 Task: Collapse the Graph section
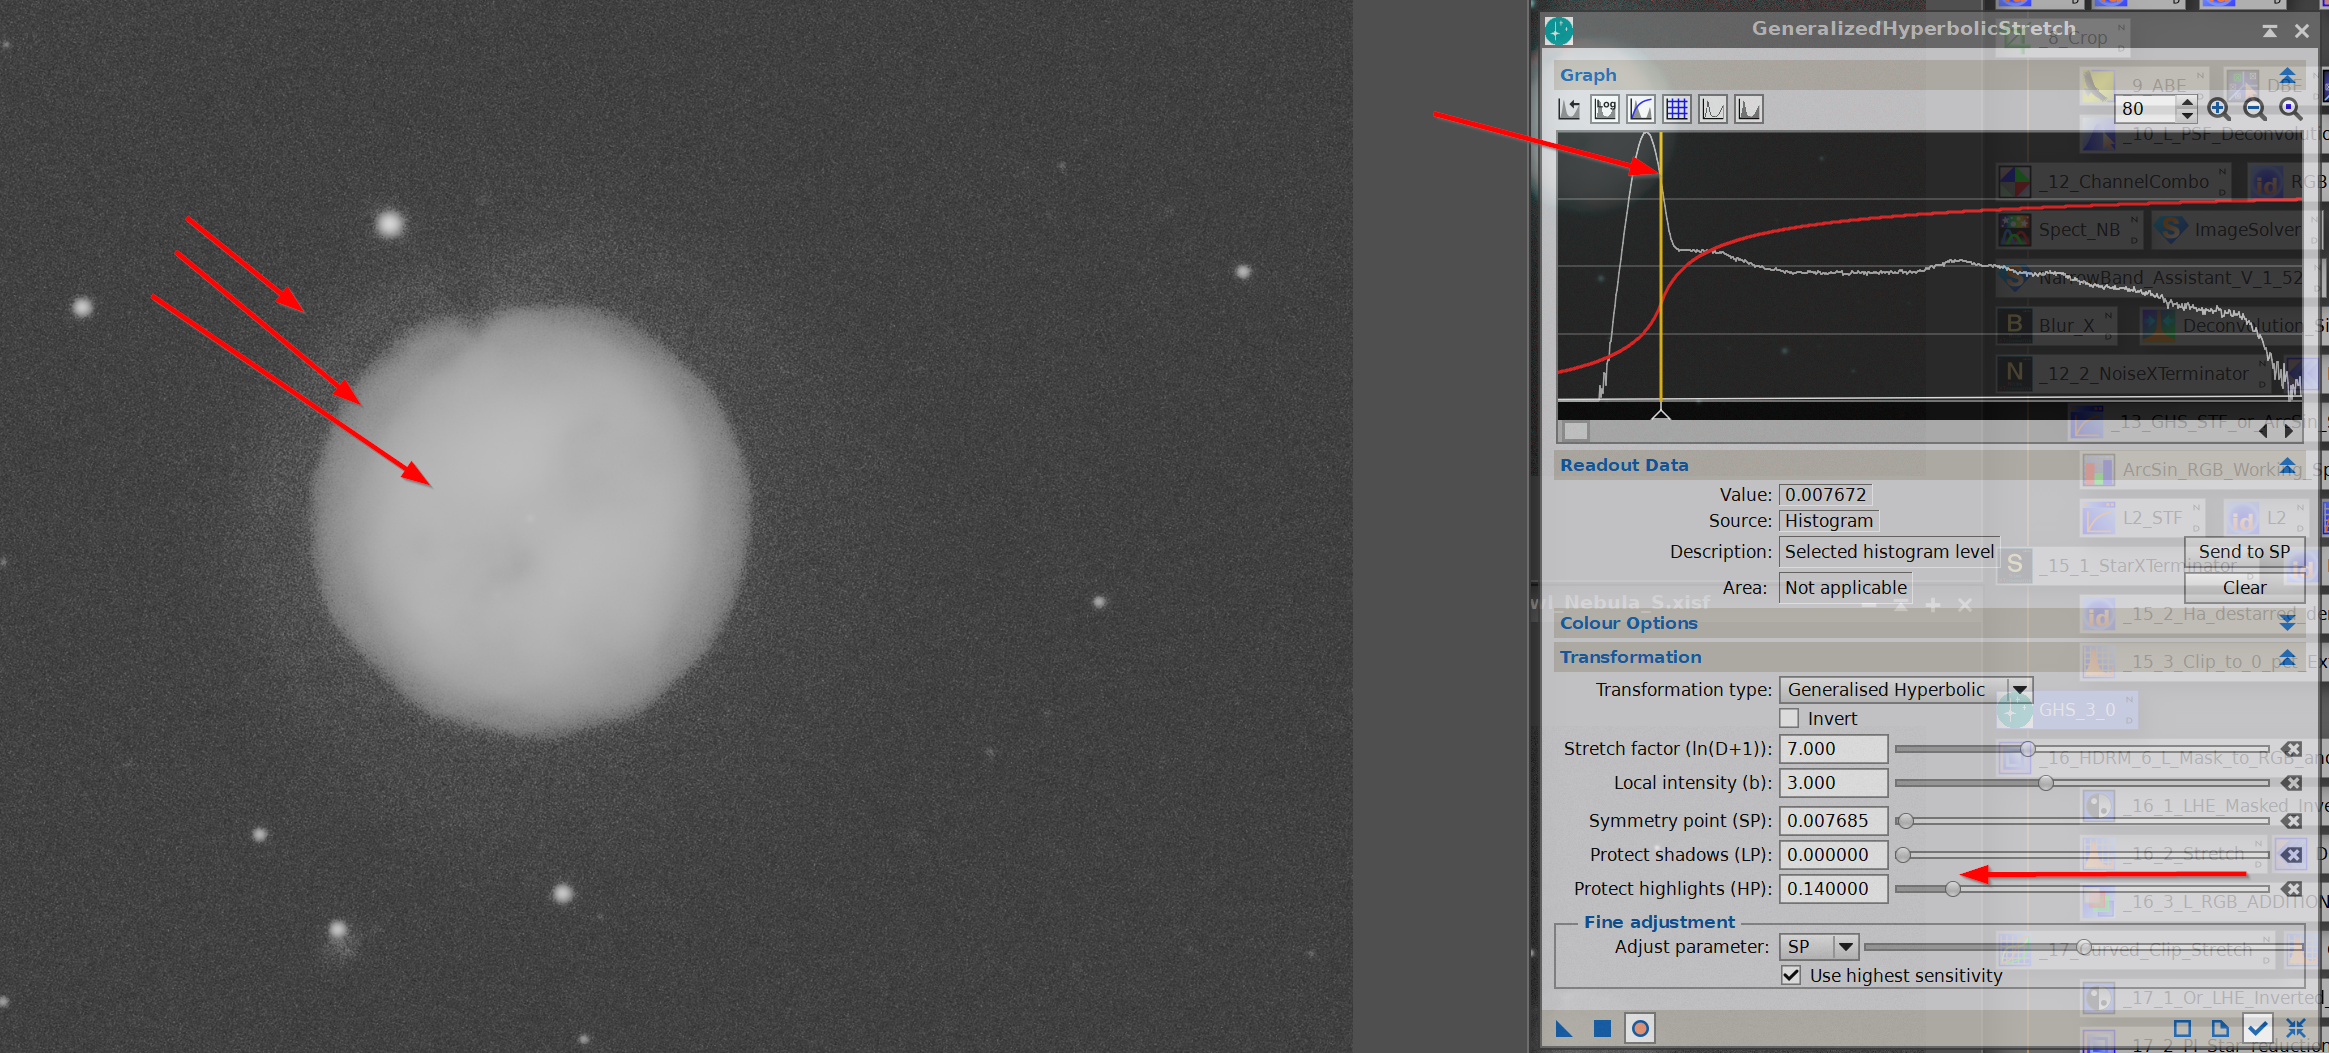(2287, 76)
